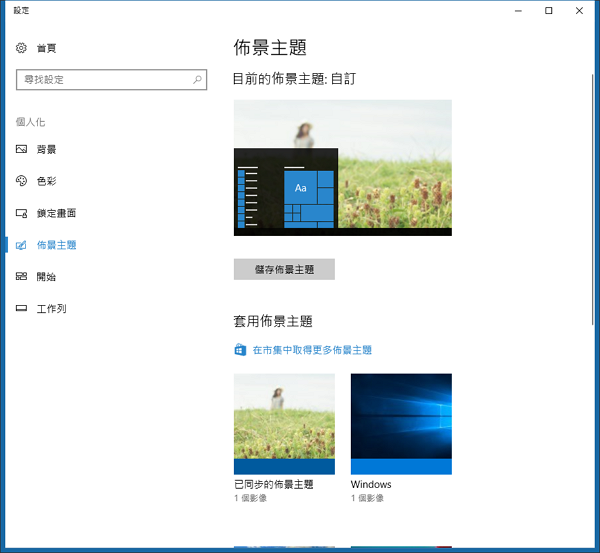The height and width of the screenshot is (553, 600).
Task: Click the 個人化 category label
Action: (x=30, y=122)
